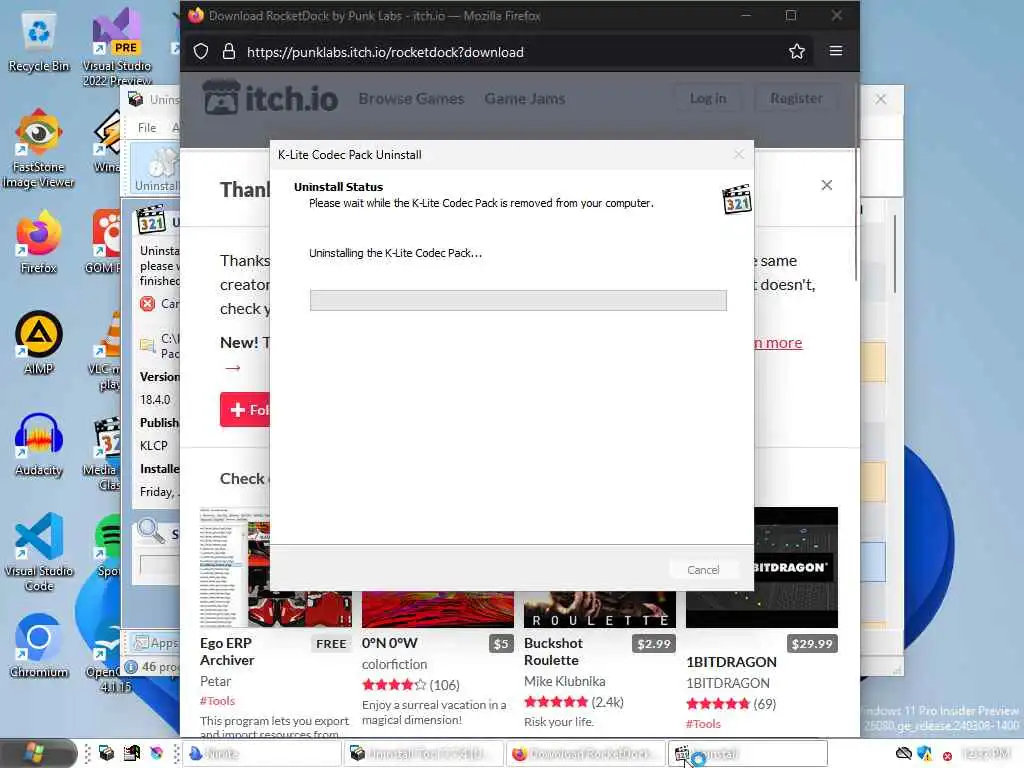The height and width of the screenshot is (768, 1024).
Task: Click Uninstall Tool search input field
Action: tap(159, 566)
